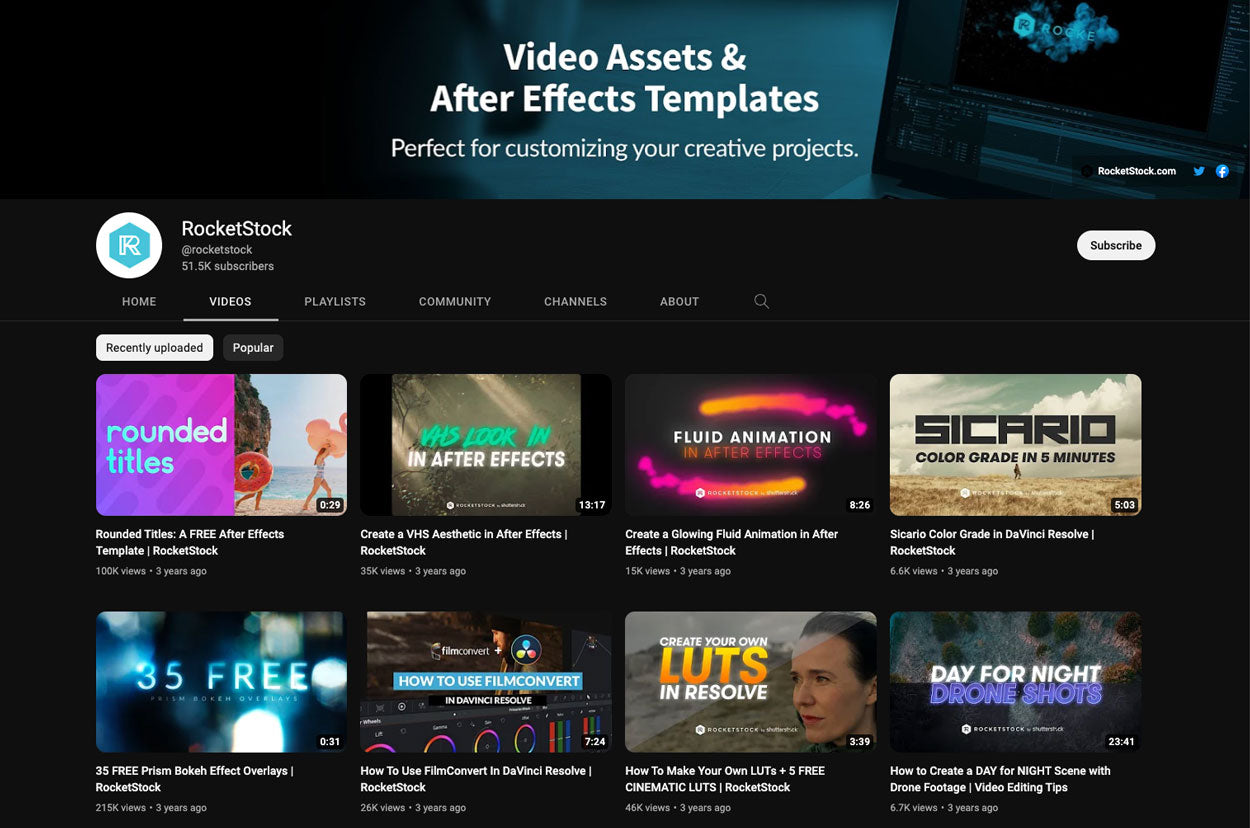This screenshot has height=828, width=1250.
Task: Subscribe to the RocketStock channel
Action: click(1116, 245)
